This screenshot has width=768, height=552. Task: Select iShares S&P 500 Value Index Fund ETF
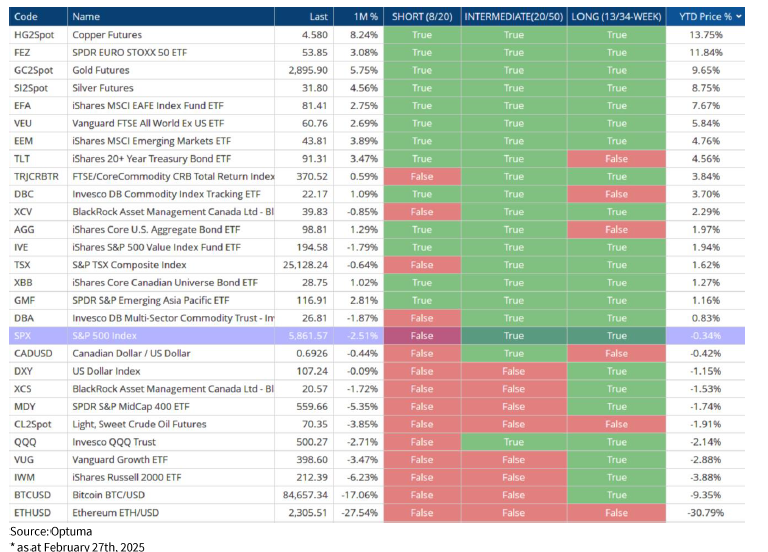pos(156,247)
